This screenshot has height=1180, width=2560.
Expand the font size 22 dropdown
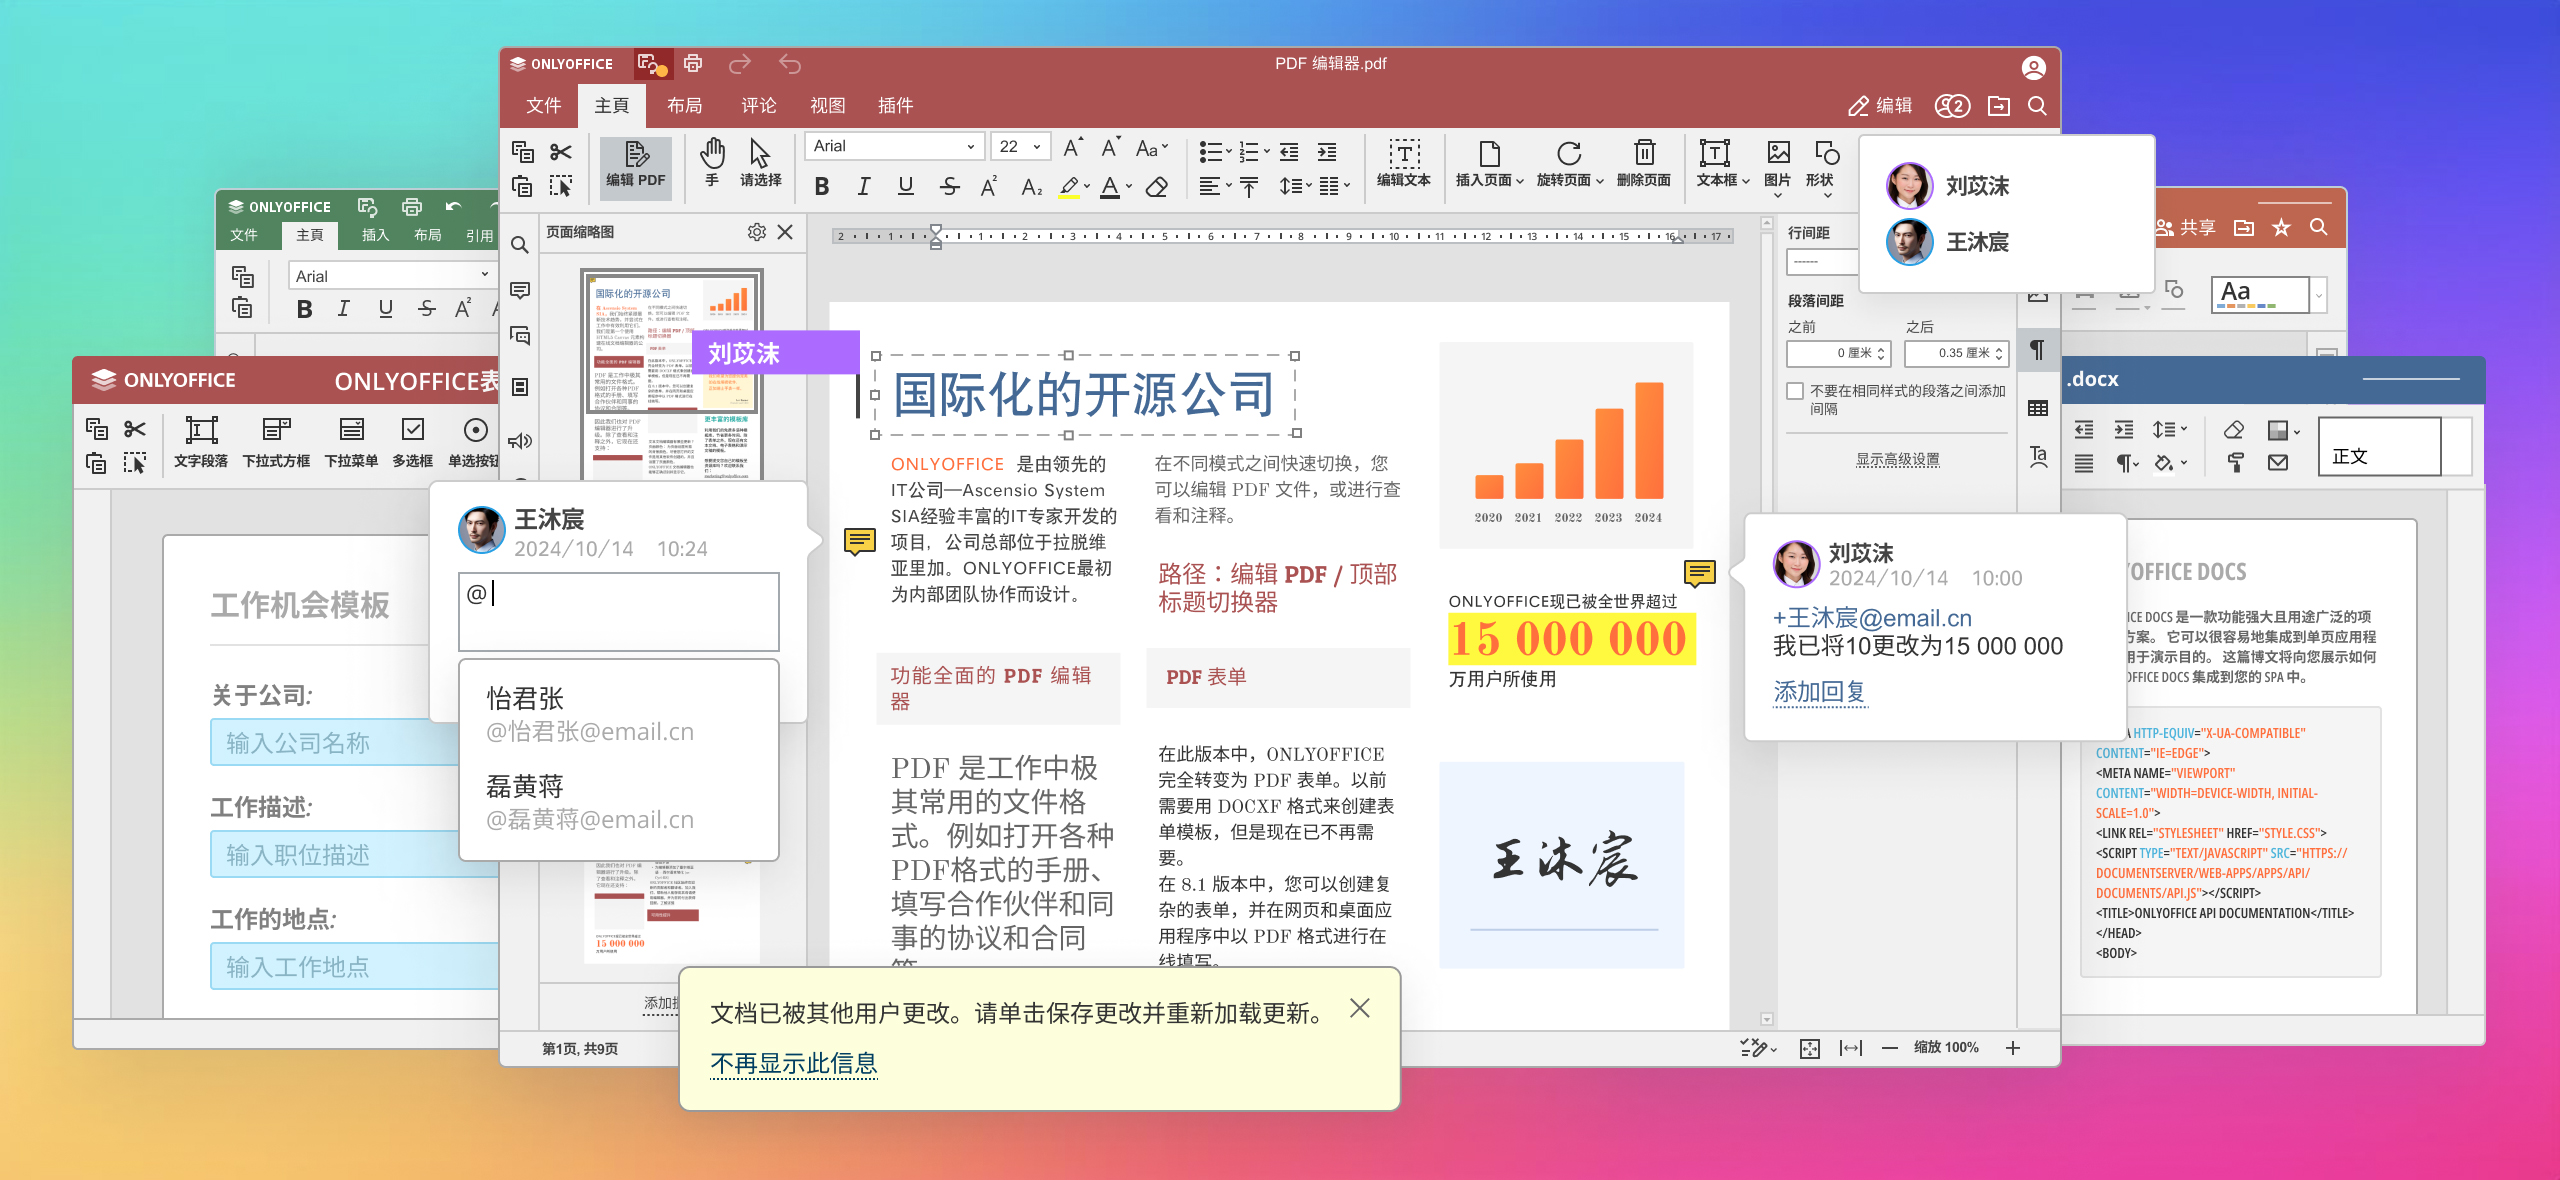(x=1037, y=146)
